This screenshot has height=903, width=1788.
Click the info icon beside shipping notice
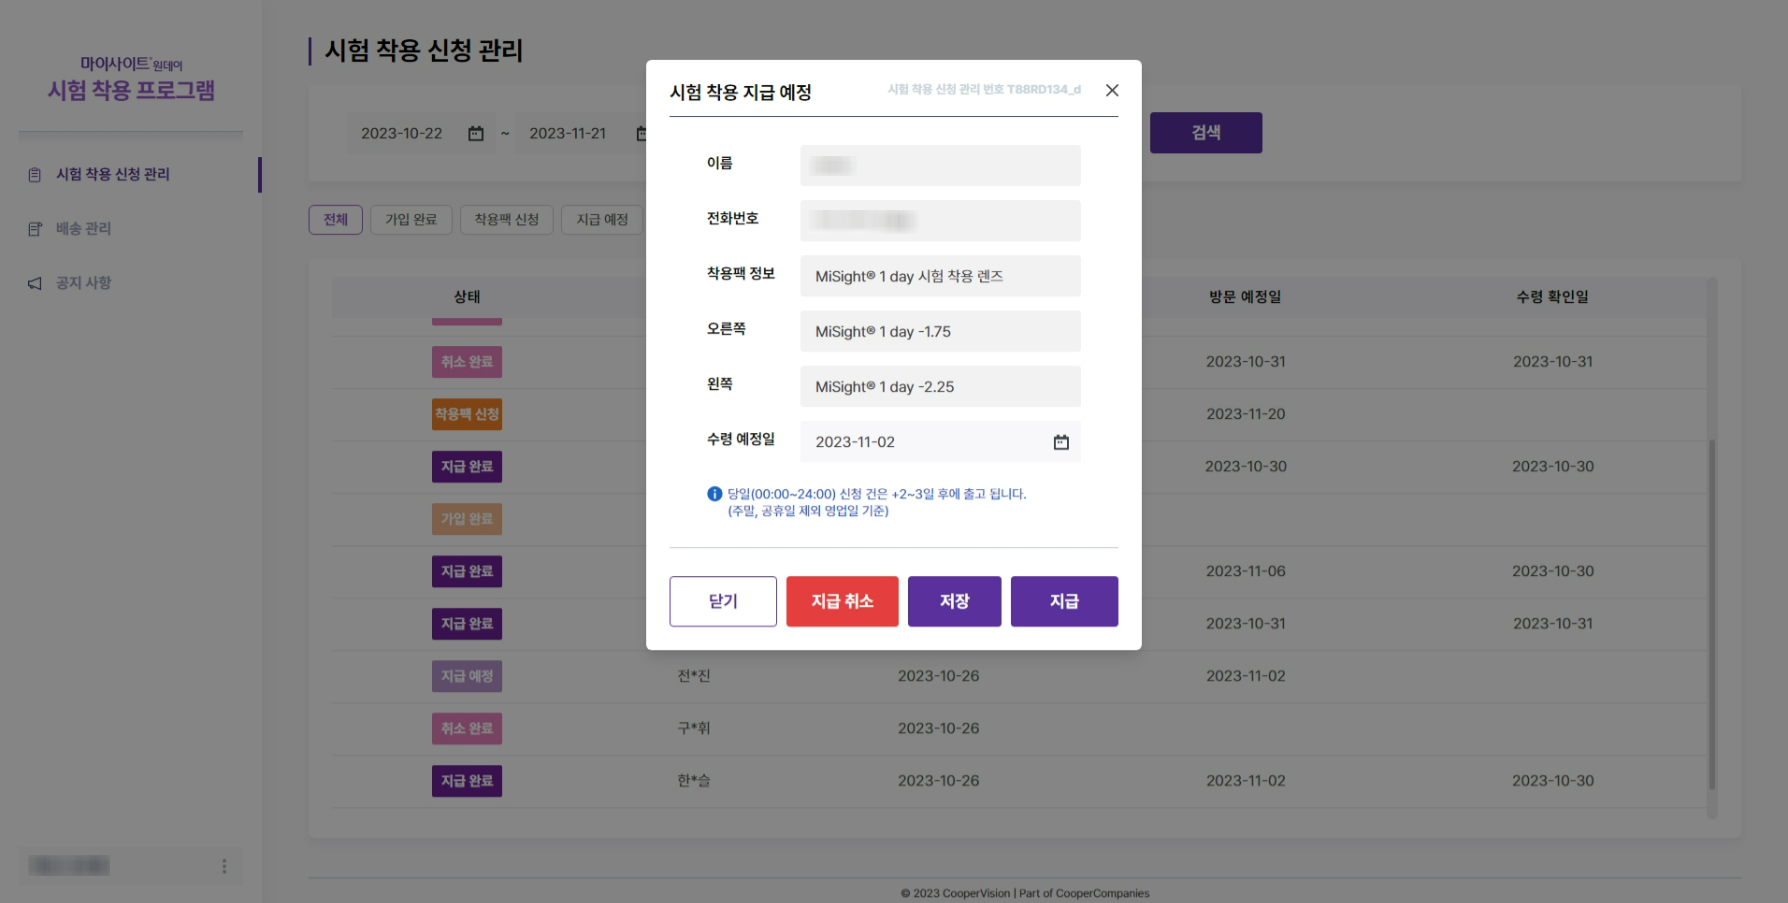tap(714, 494)
